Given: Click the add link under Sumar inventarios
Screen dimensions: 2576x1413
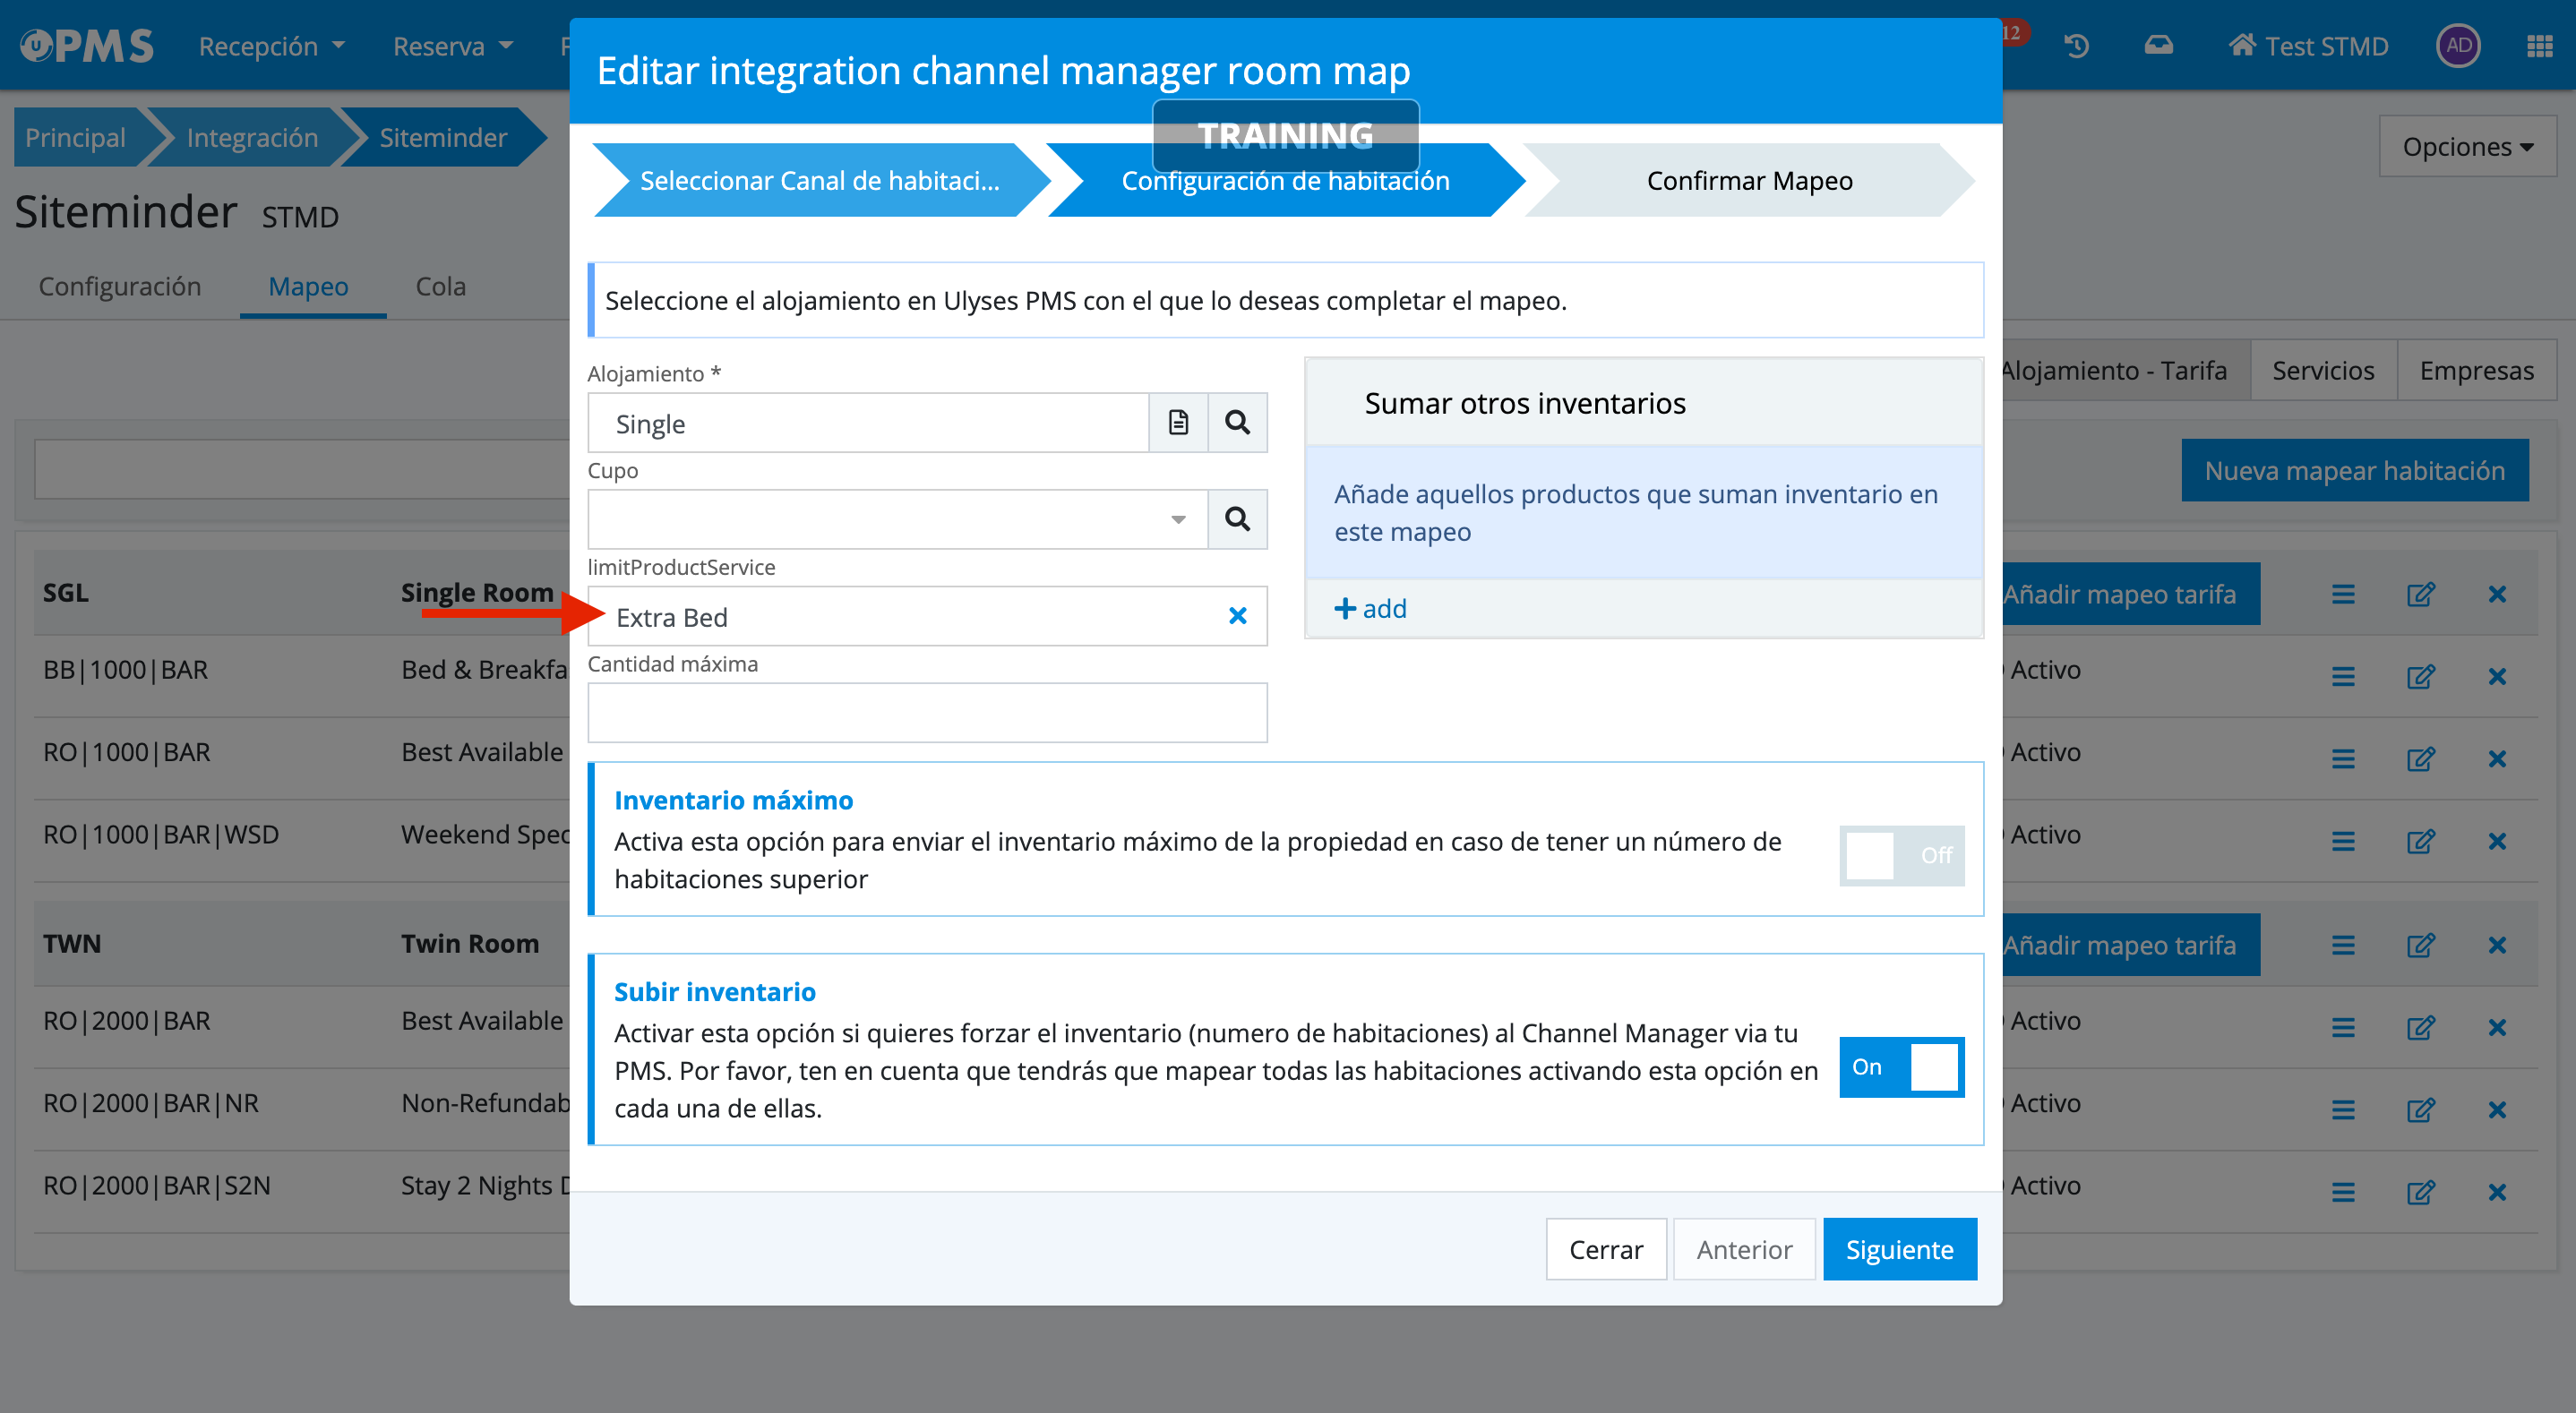Looking at the screenshot, I should point(1370,608).
